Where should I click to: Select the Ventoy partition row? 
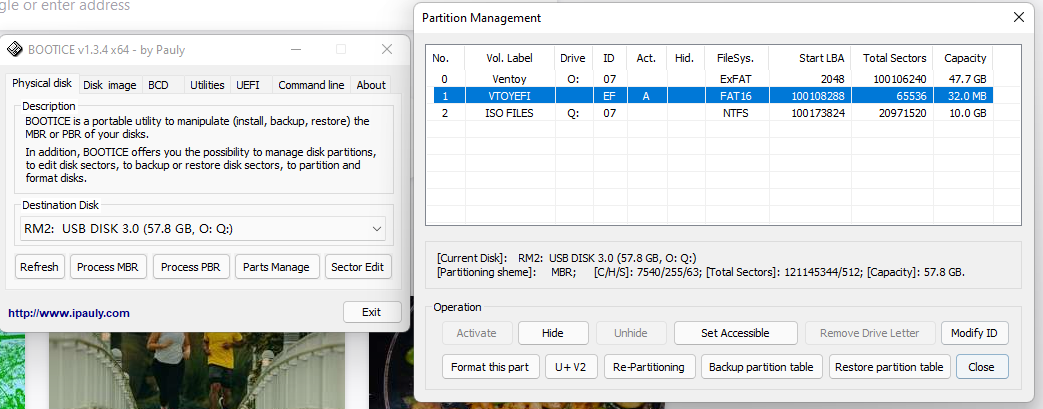[x=710, y=79]
